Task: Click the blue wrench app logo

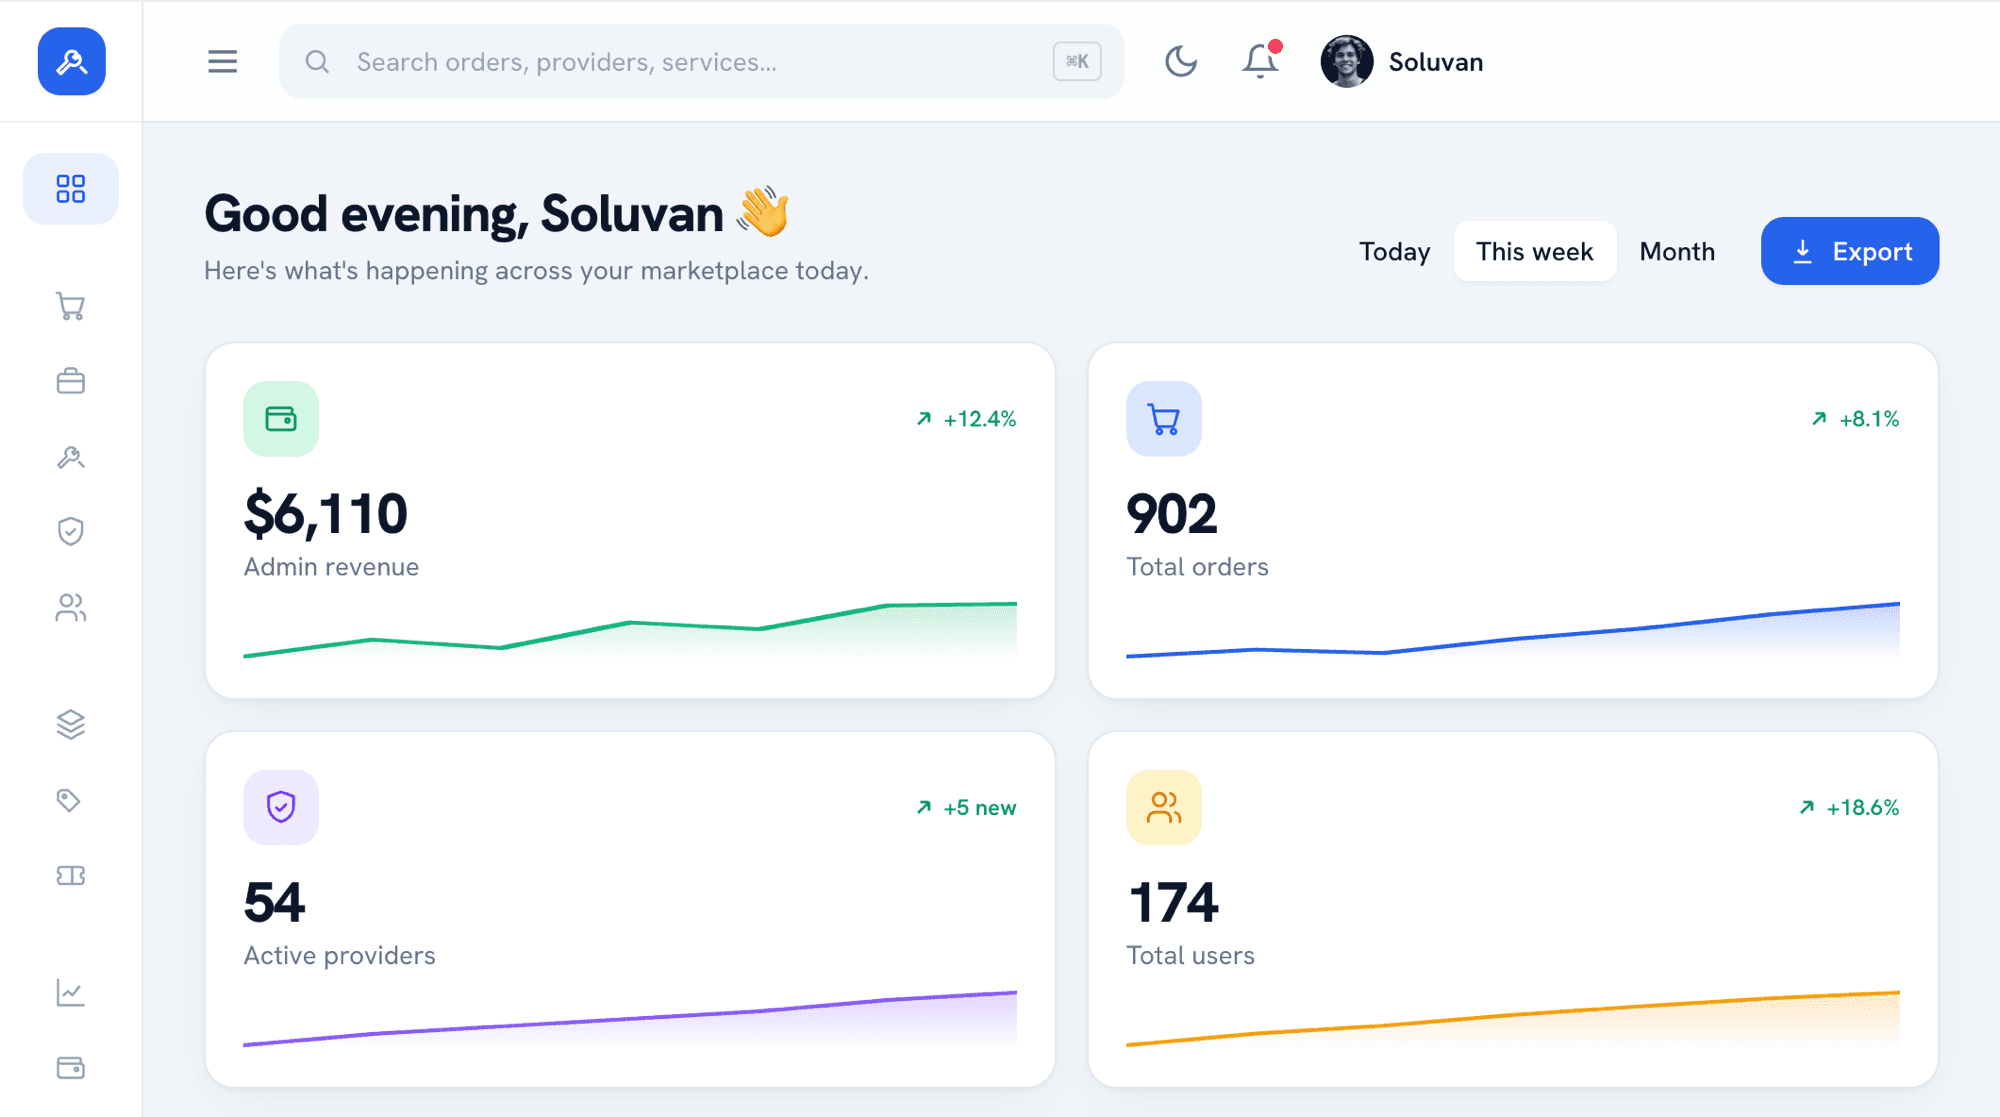Action: 71,61
